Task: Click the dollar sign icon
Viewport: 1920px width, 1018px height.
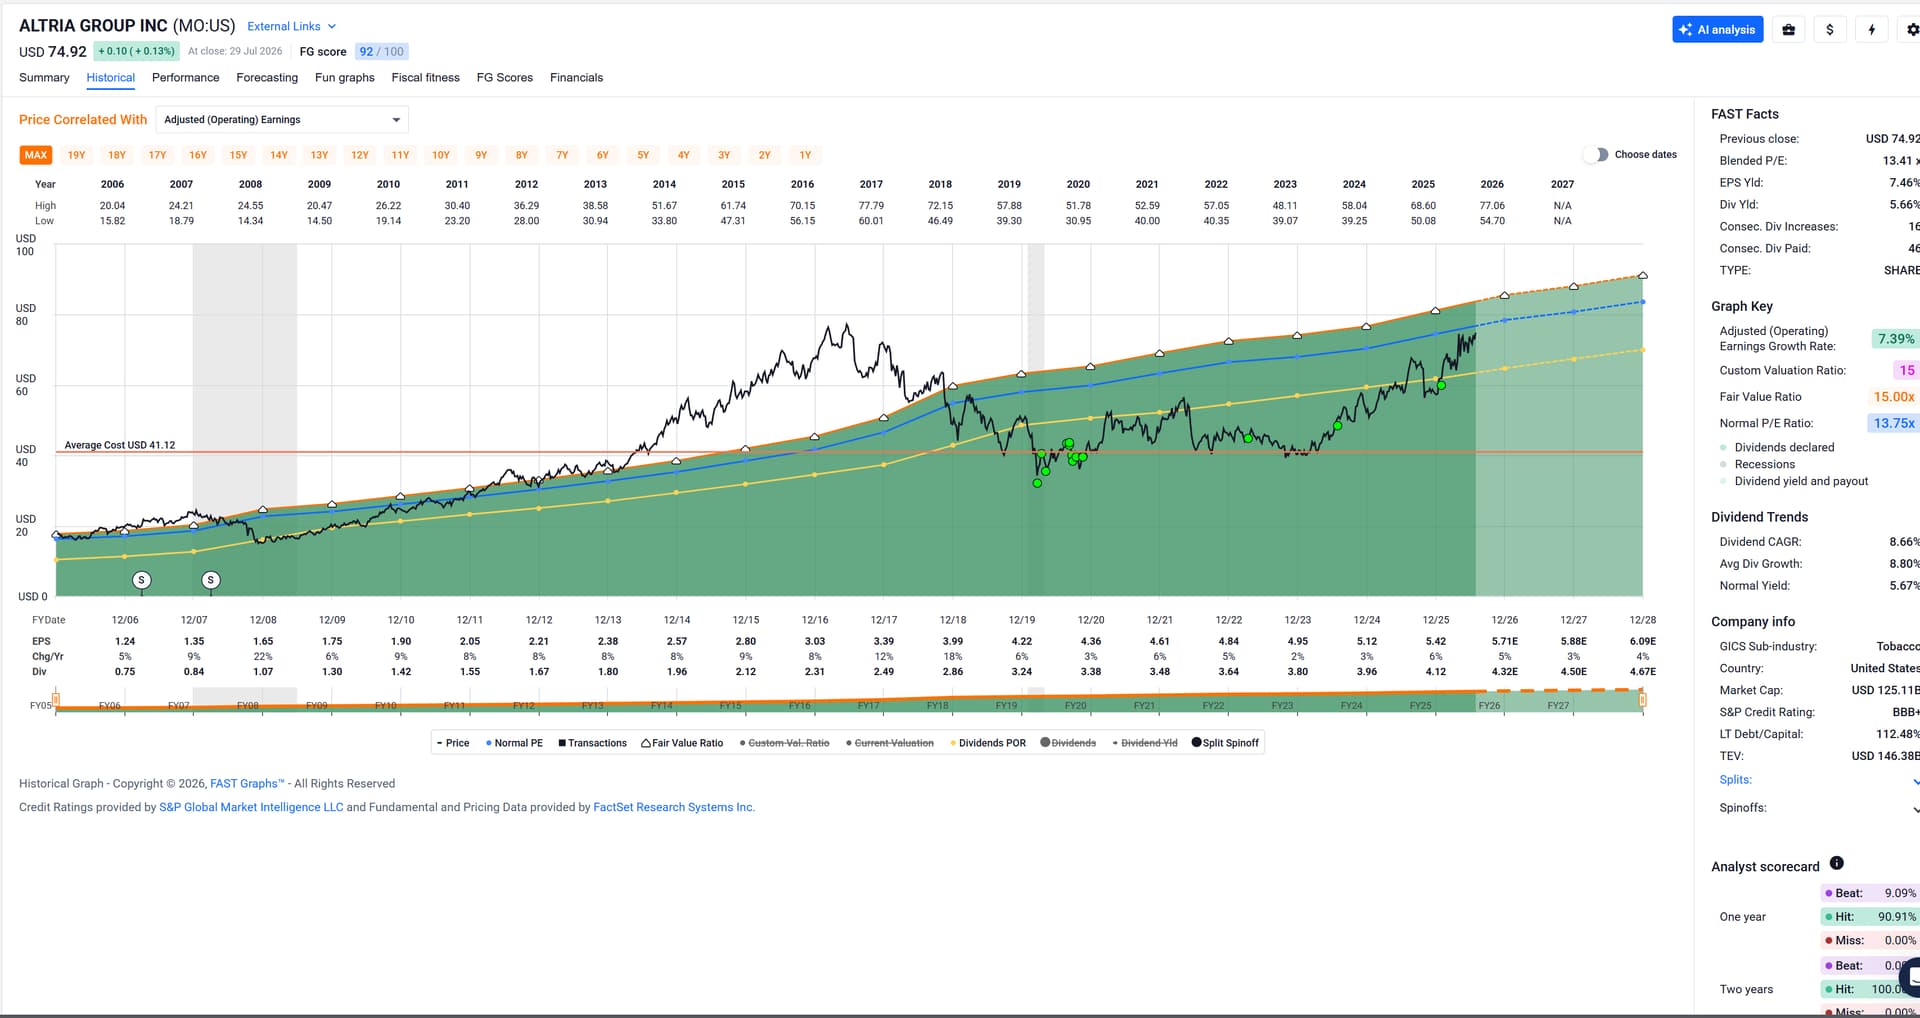Action: (1830, 30)
